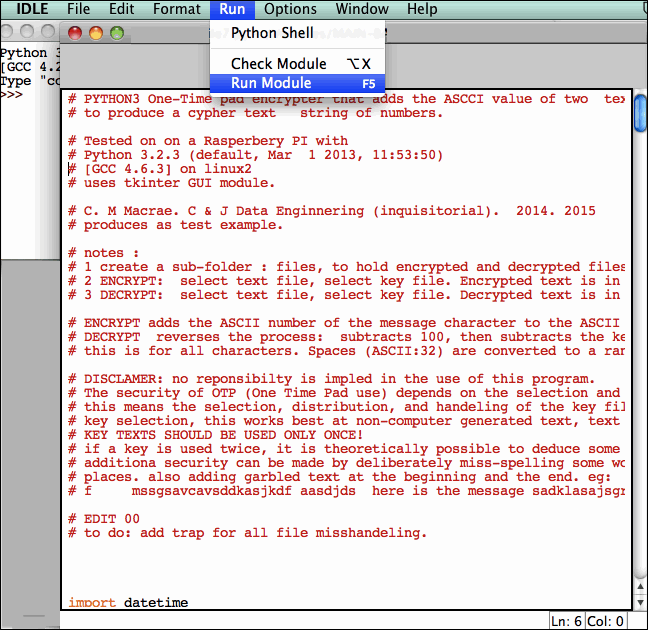The height and width of the screenshot is (630, 648).
Task: Click the '# [GCC 4.6.3] on linux2' line
Action: point(160,169)
